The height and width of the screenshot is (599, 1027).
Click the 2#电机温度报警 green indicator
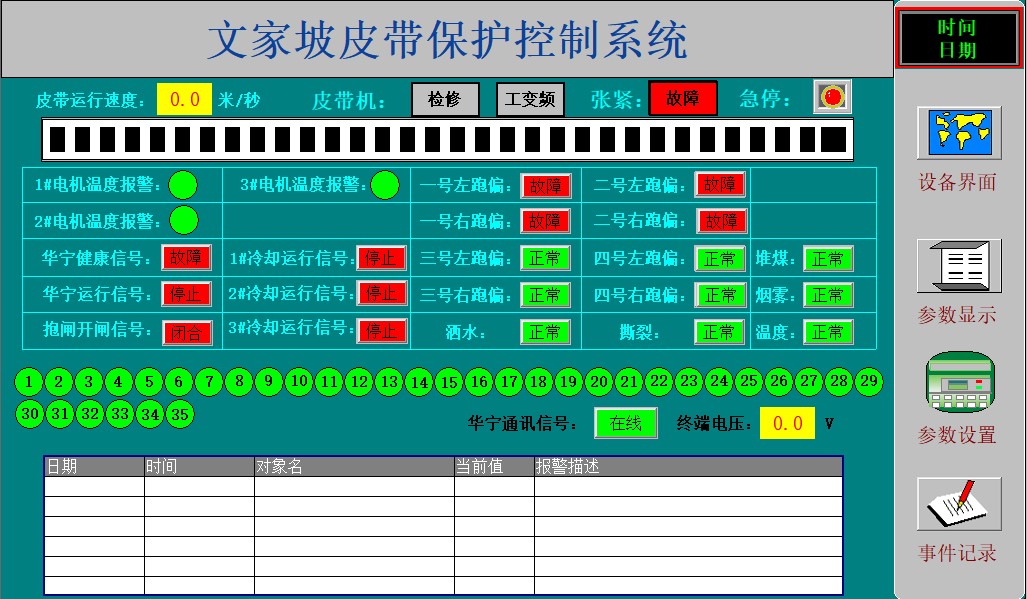pyautogui.click(x=183, y=221)
